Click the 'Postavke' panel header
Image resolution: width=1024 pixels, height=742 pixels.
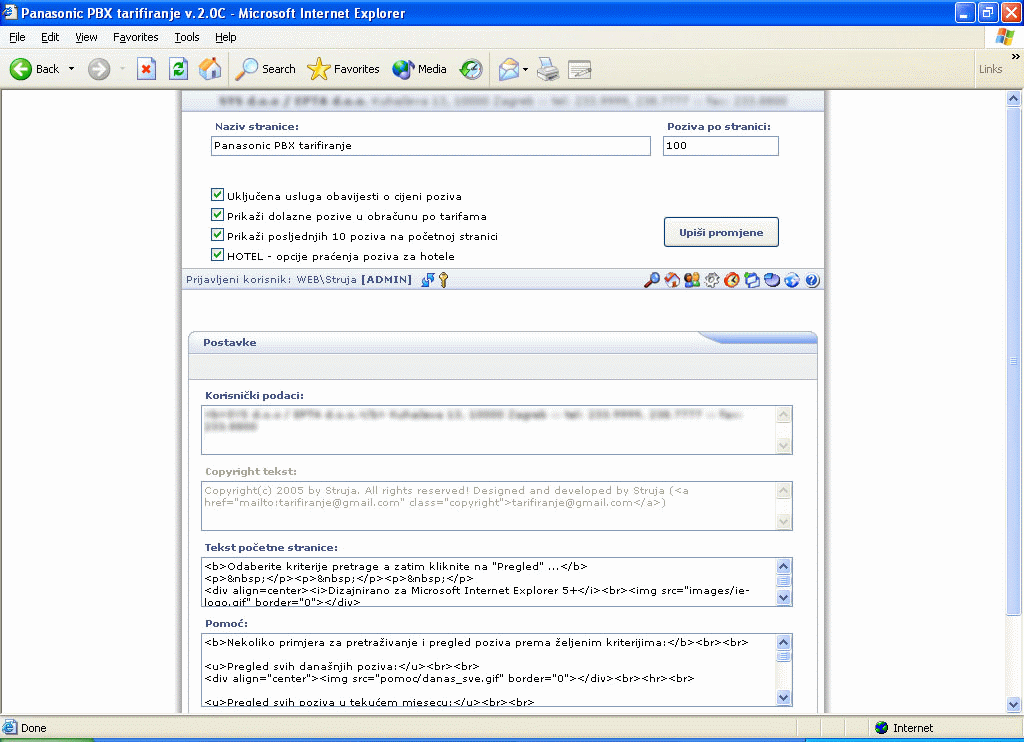[503, 342]
